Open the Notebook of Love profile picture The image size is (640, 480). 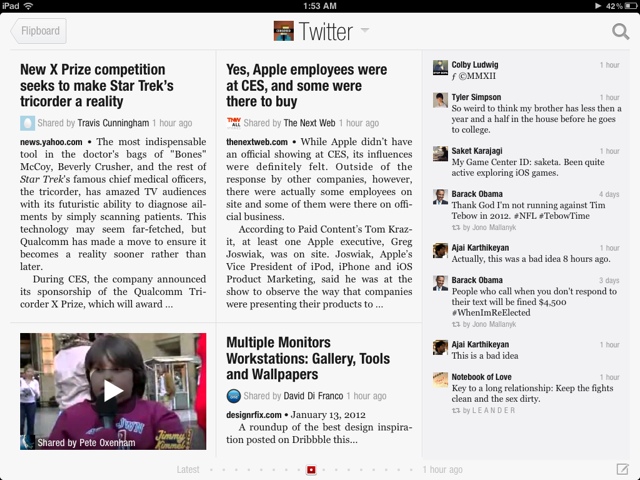click(x=440, y=380)
